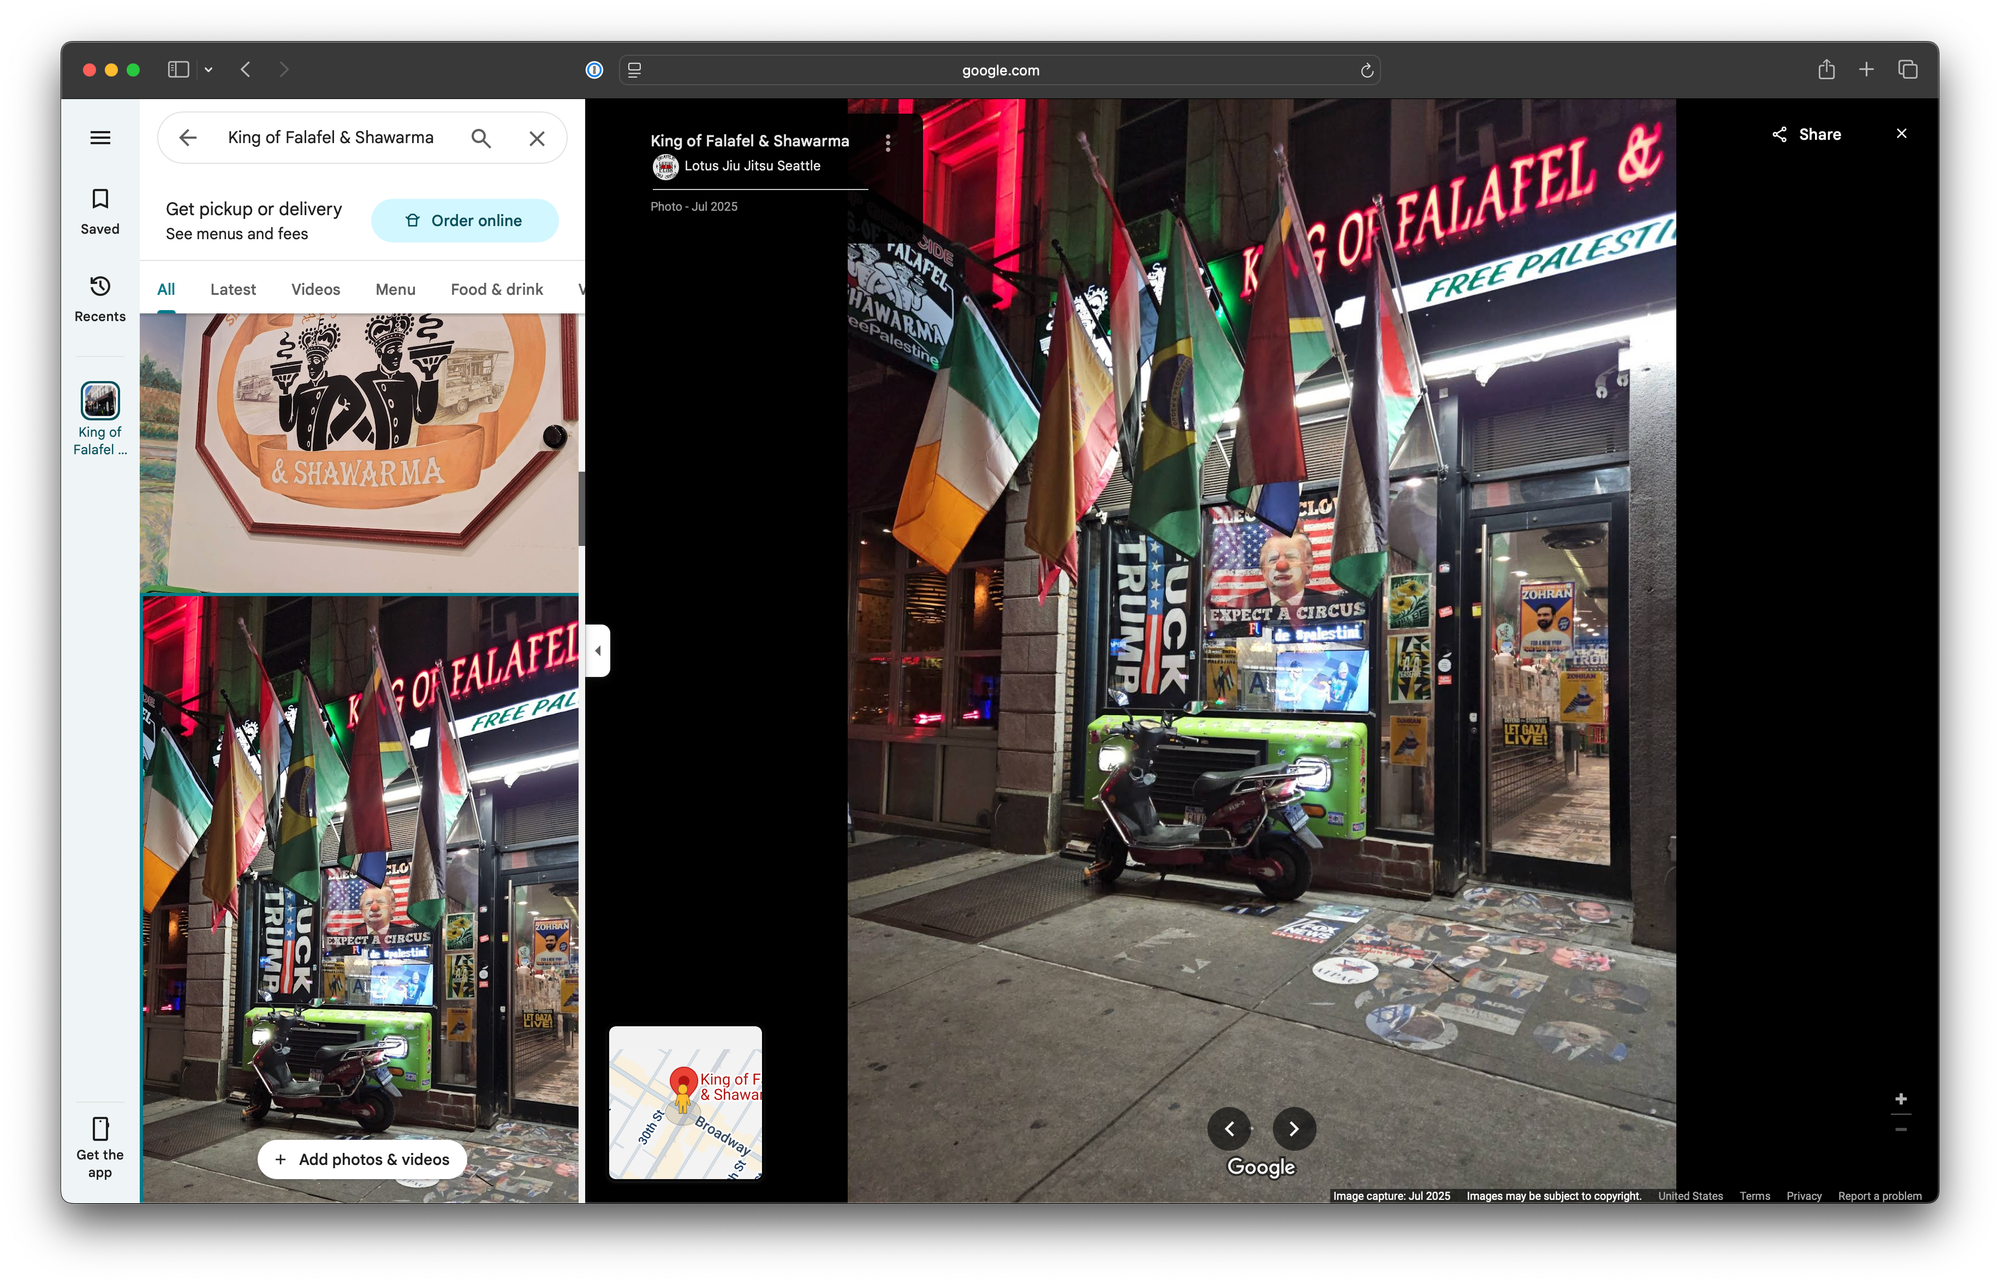Click 'Image capture: Jul 2025' text
The image size is (2000, 1284).
coord(1391,1196)
